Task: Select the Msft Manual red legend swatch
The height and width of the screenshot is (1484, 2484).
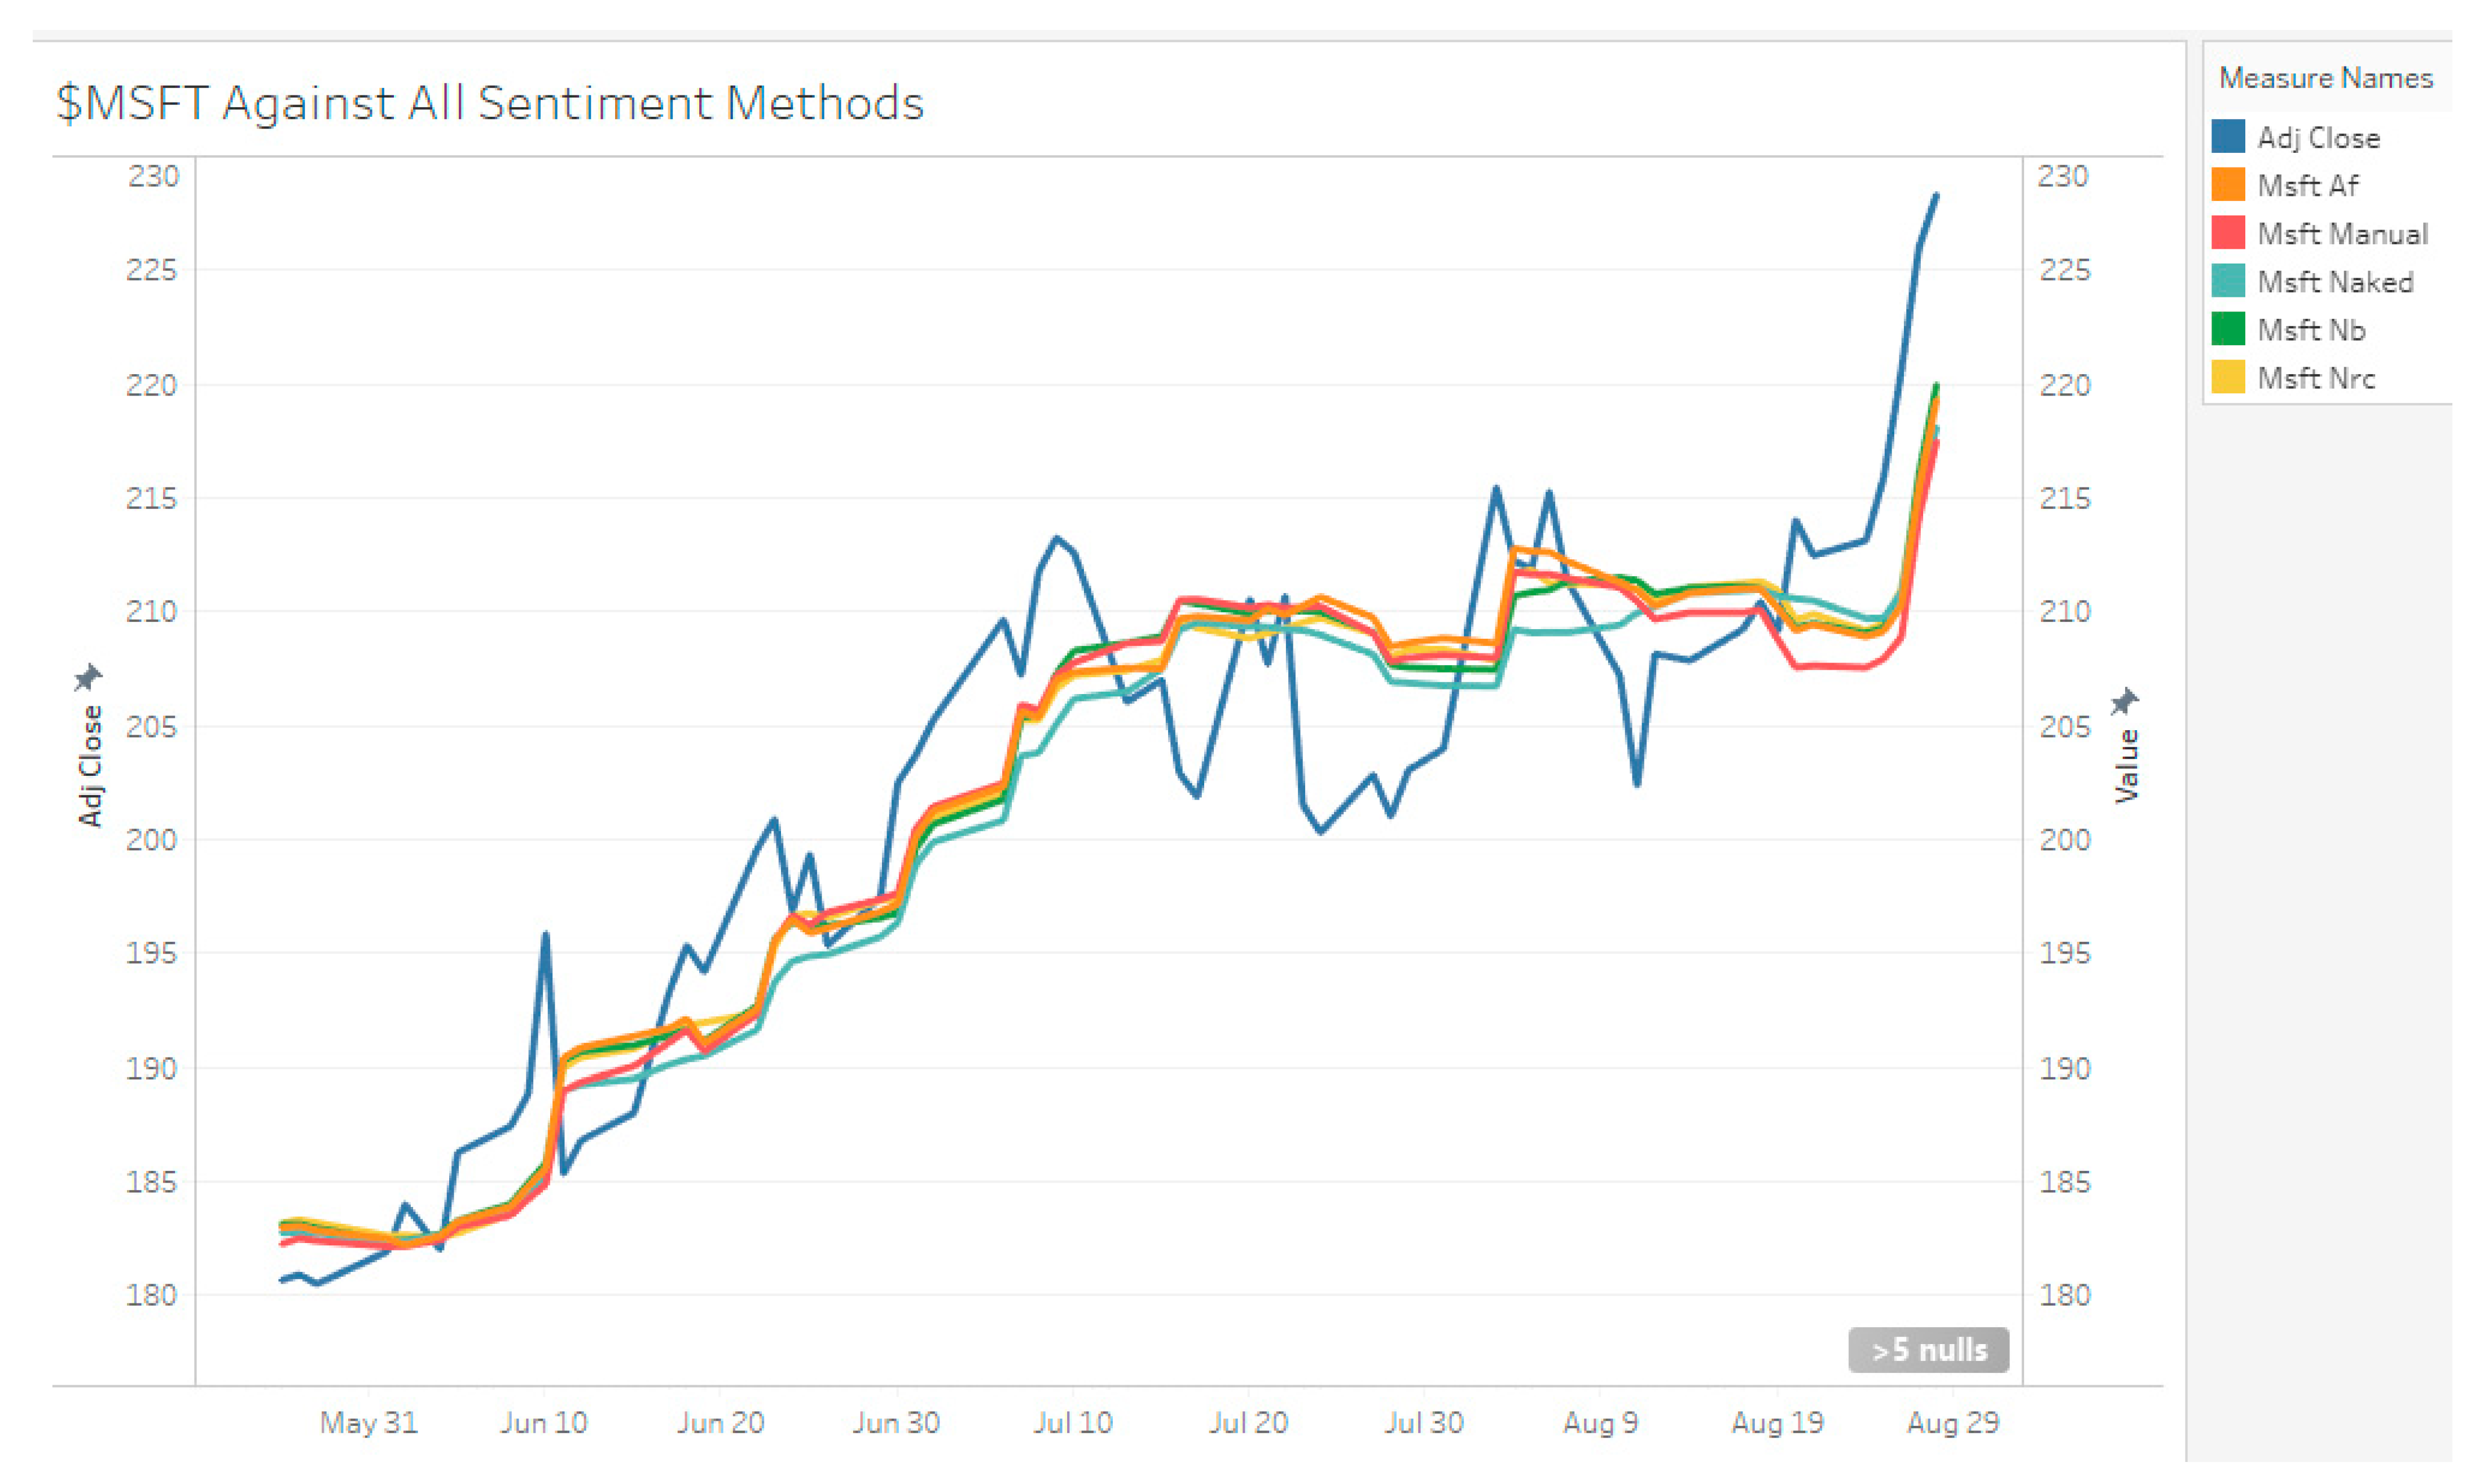Action: pyautogui.click(x=2228, y=233)
